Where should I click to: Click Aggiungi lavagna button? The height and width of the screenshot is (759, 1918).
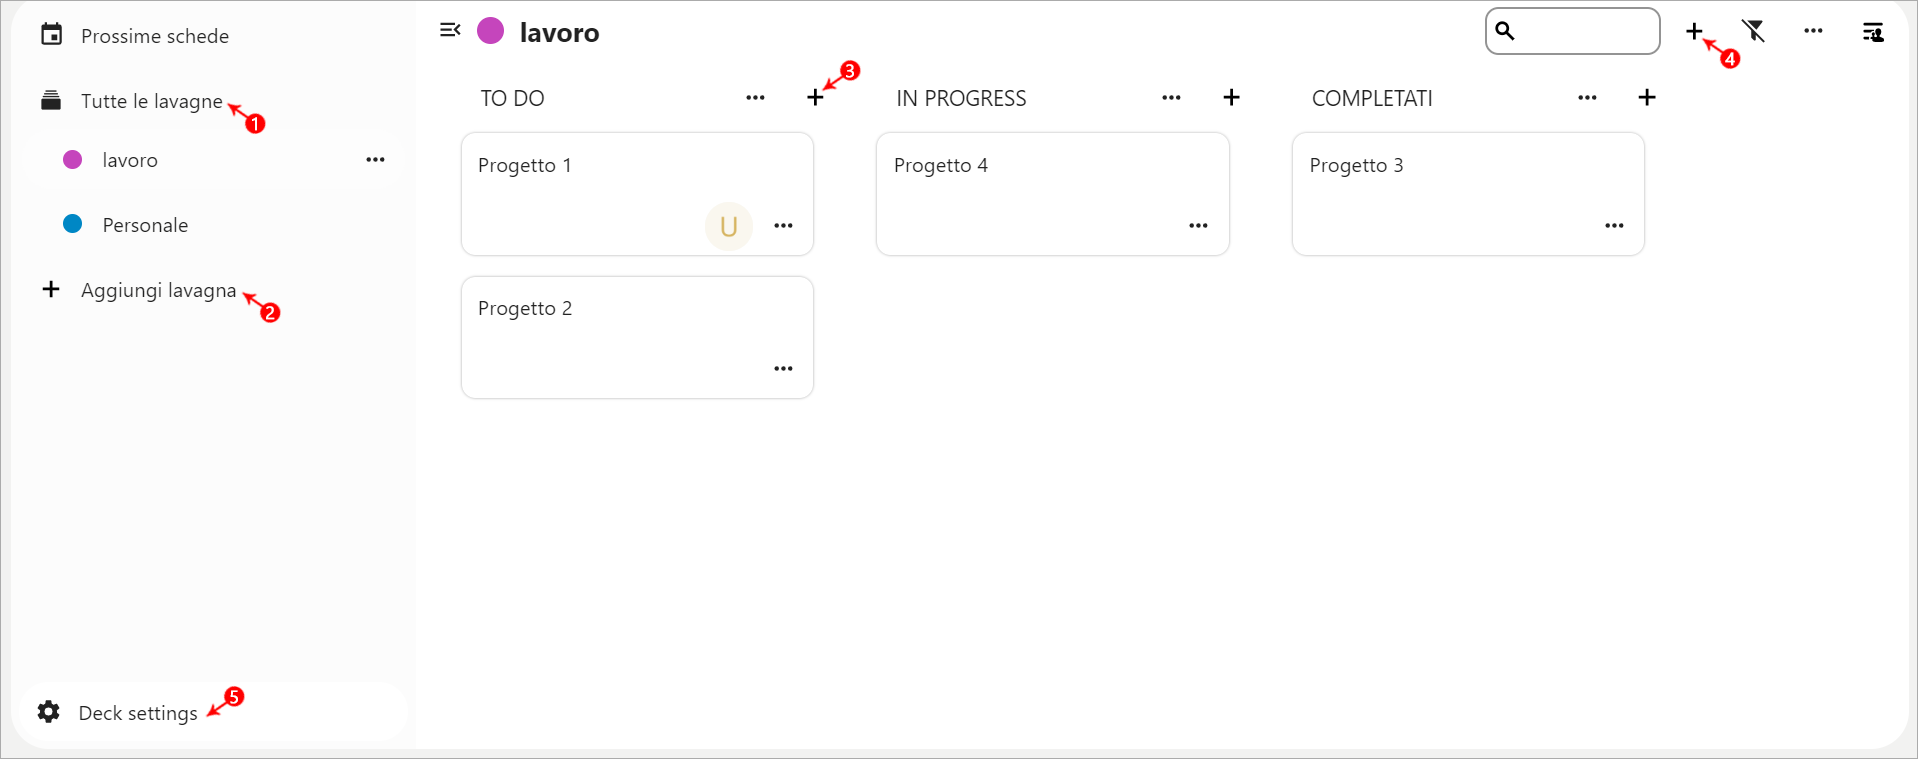tap(158, 290)
